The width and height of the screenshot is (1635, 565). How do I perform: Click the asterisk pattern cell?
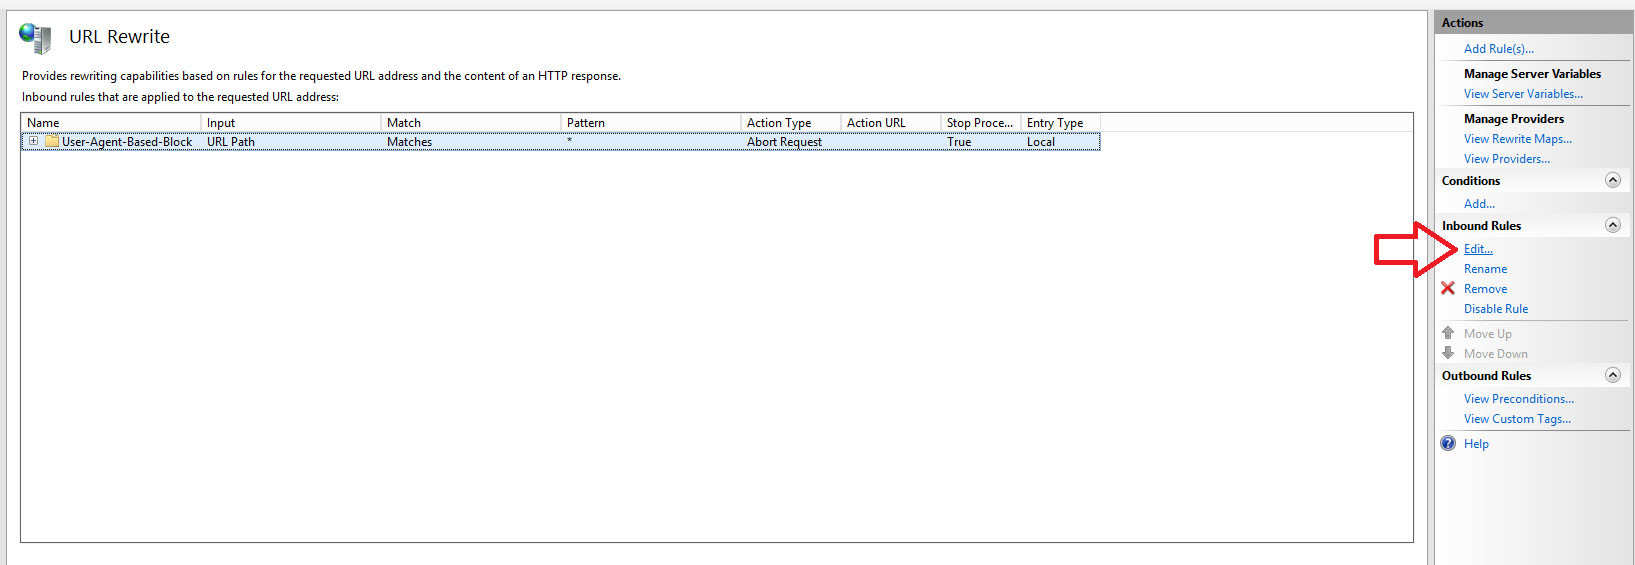pyautogui.click(x=570, y=141)
